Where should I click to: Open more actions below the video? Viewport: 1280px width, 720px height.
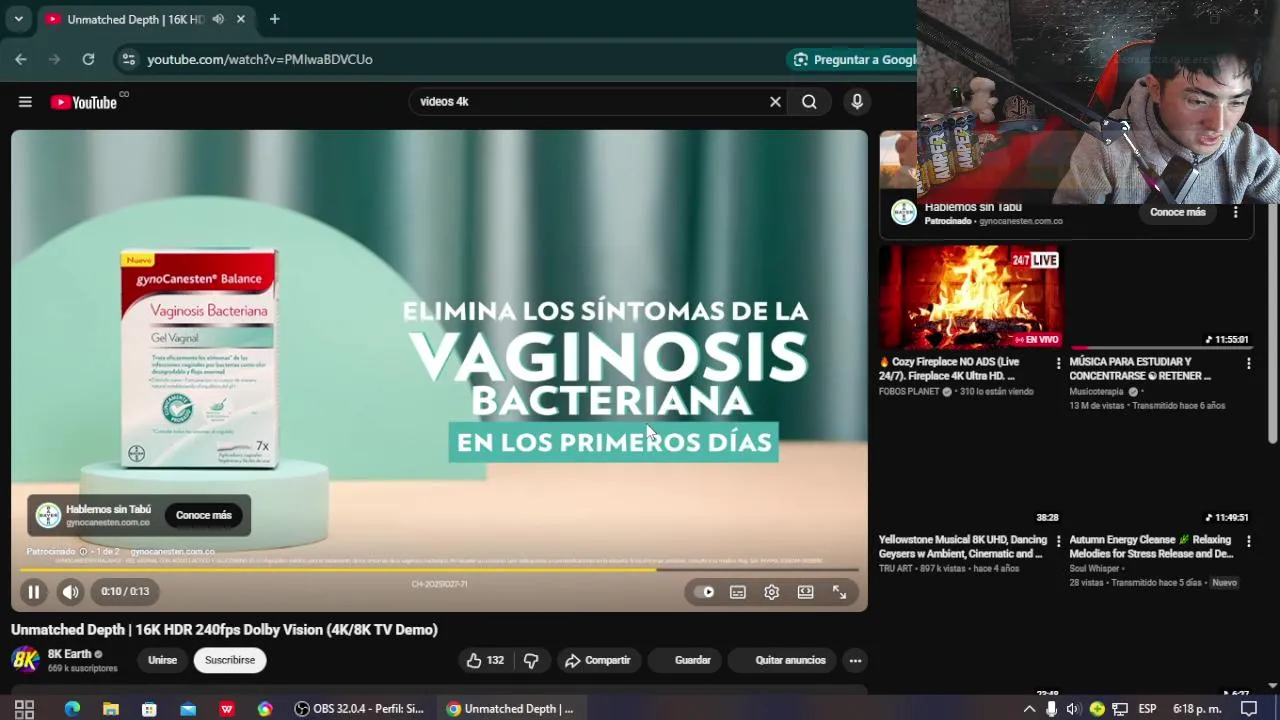(855, 660)
